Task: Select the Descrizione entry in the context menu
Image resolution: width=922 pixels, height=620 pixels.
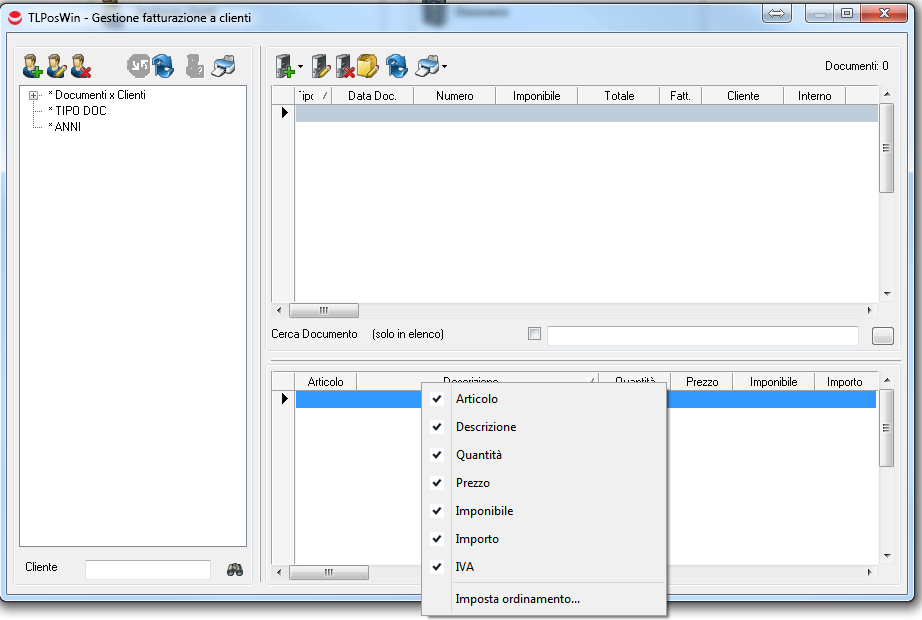Action: pyautogui.click(x=486, y=427)
